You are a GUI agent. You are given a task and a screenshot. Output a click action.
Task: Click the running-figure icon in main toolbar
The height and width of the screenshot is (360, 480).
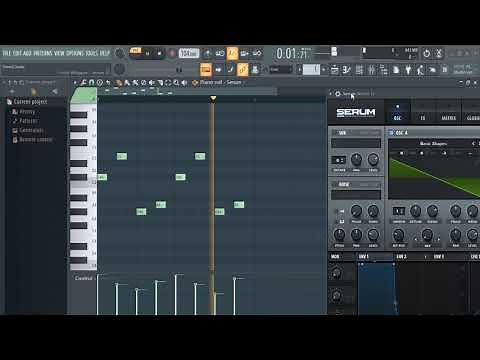(420, 70)
